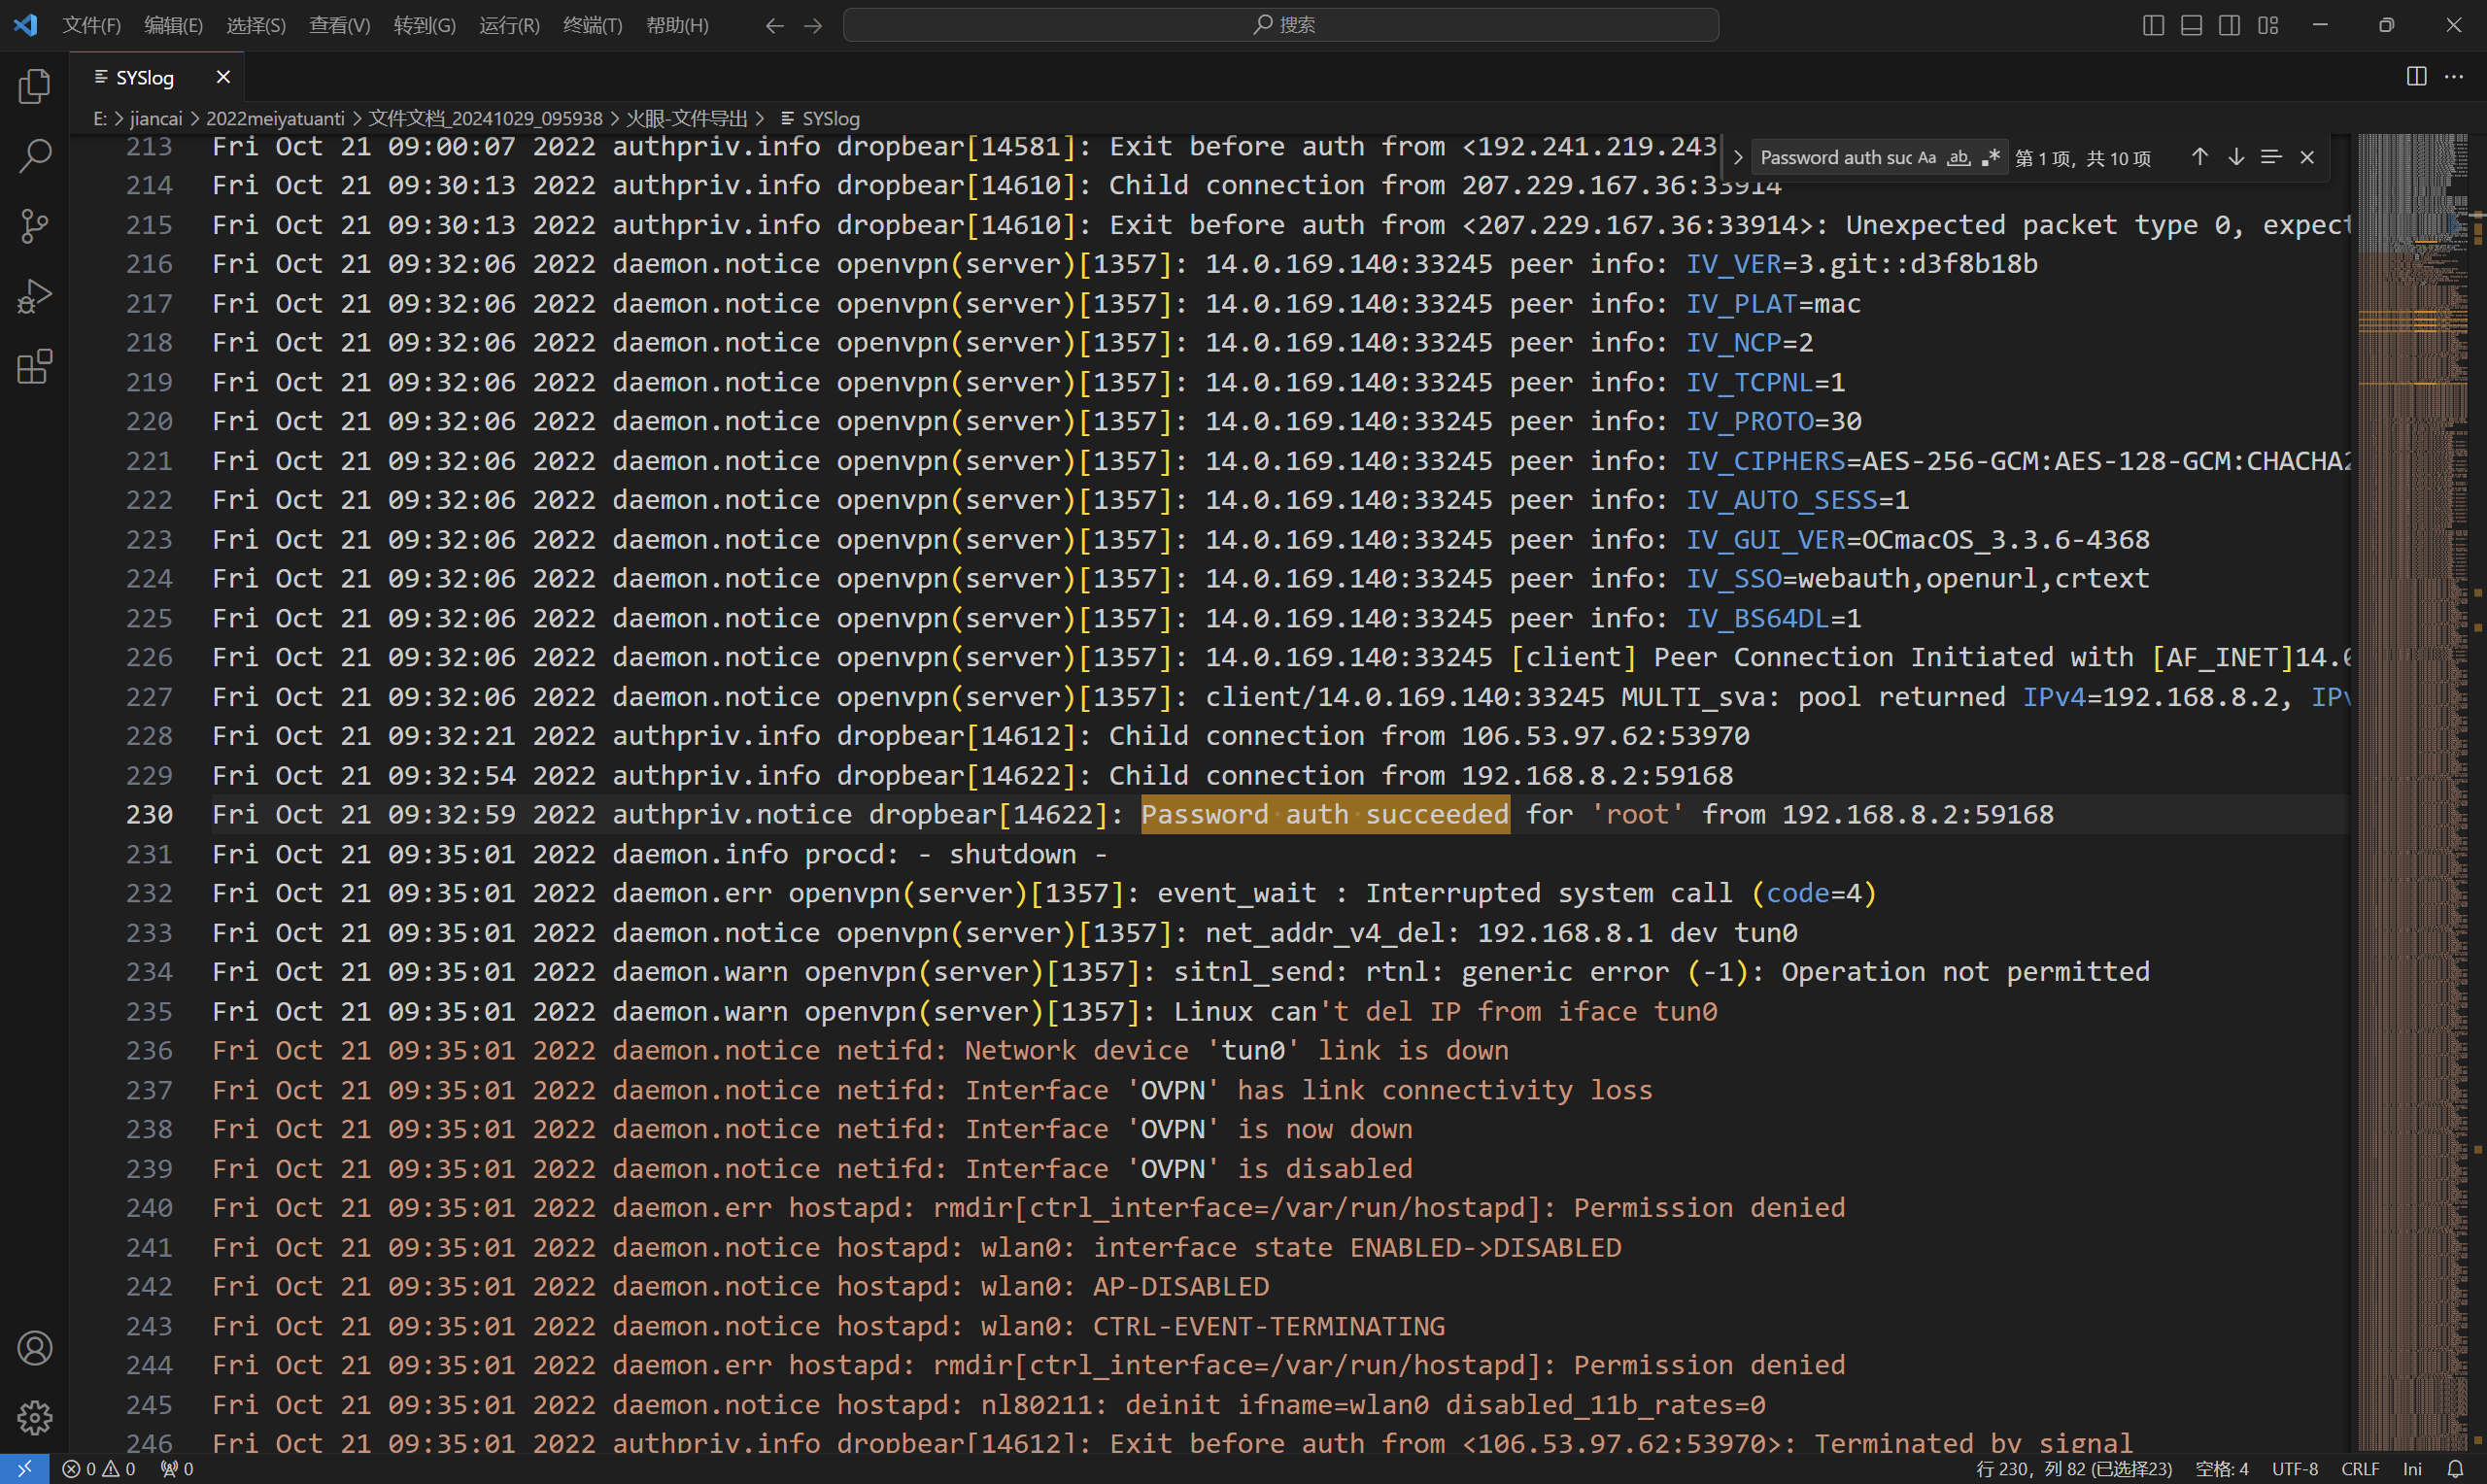
Task: Open the 帮助(H) menu
Action: pyautogui.click(x=678, y=25)
